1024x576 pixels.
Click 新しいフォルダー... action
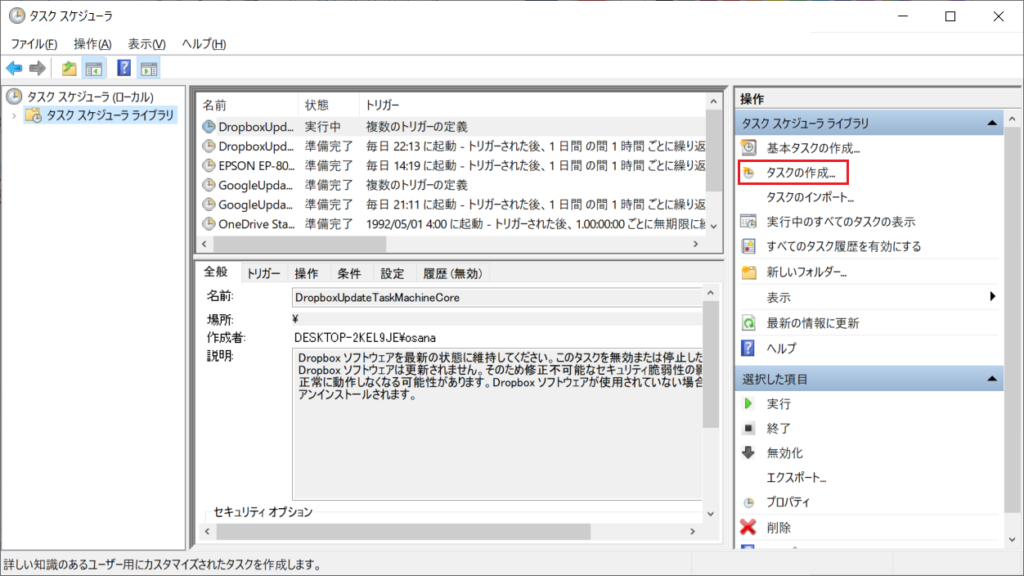click(807, 272)
